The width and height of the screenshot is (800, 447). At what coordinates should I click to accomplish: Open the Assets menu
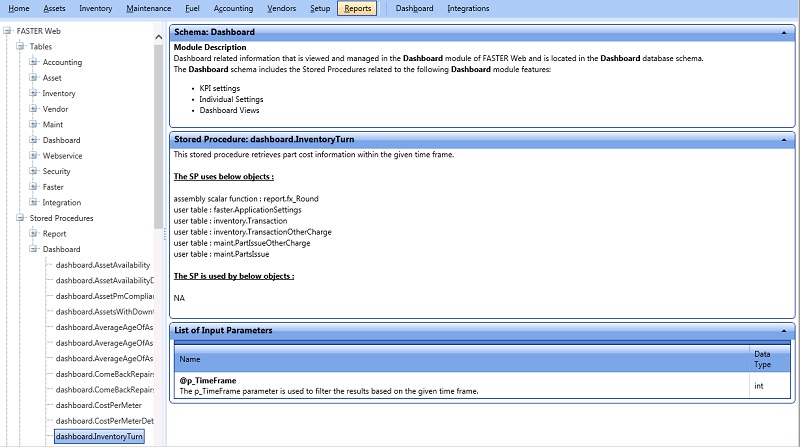pyautogui.click(x=54, y=8)
